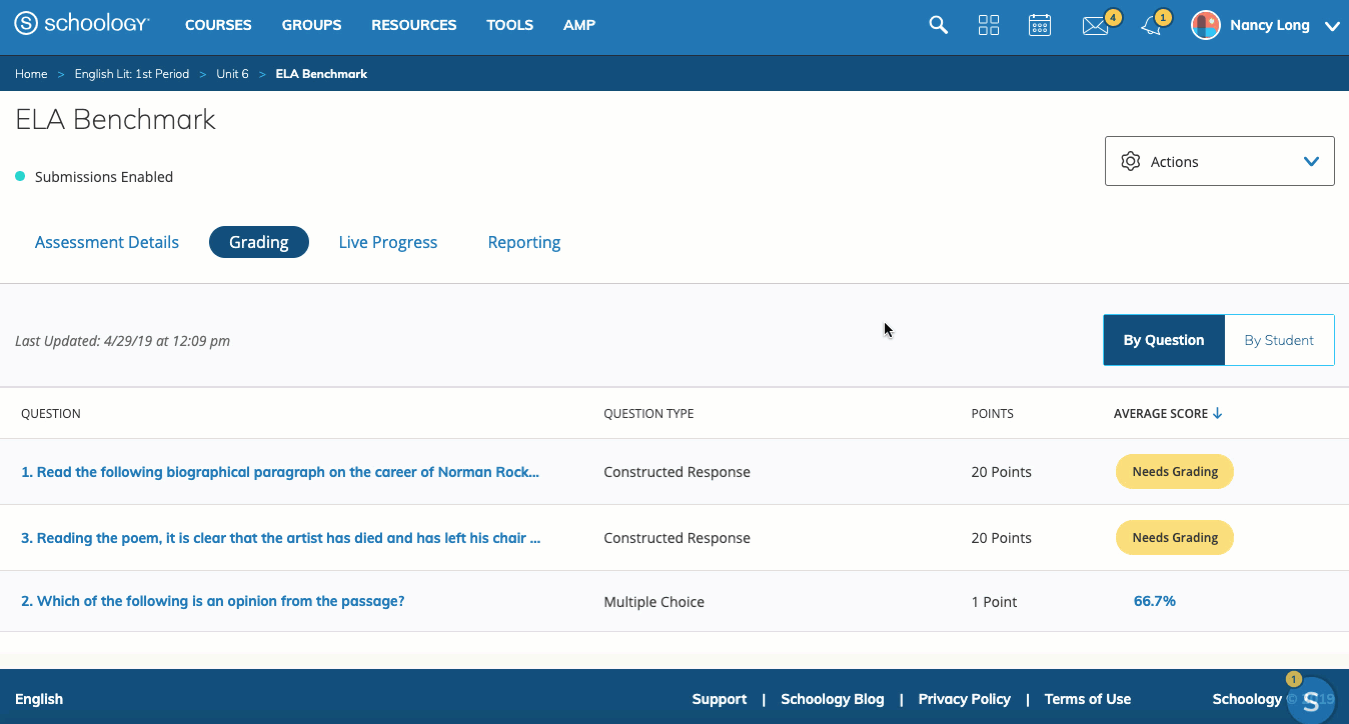Click the floating Schoology help badge
This screenshot has height=724, width=1349.
1310,699
